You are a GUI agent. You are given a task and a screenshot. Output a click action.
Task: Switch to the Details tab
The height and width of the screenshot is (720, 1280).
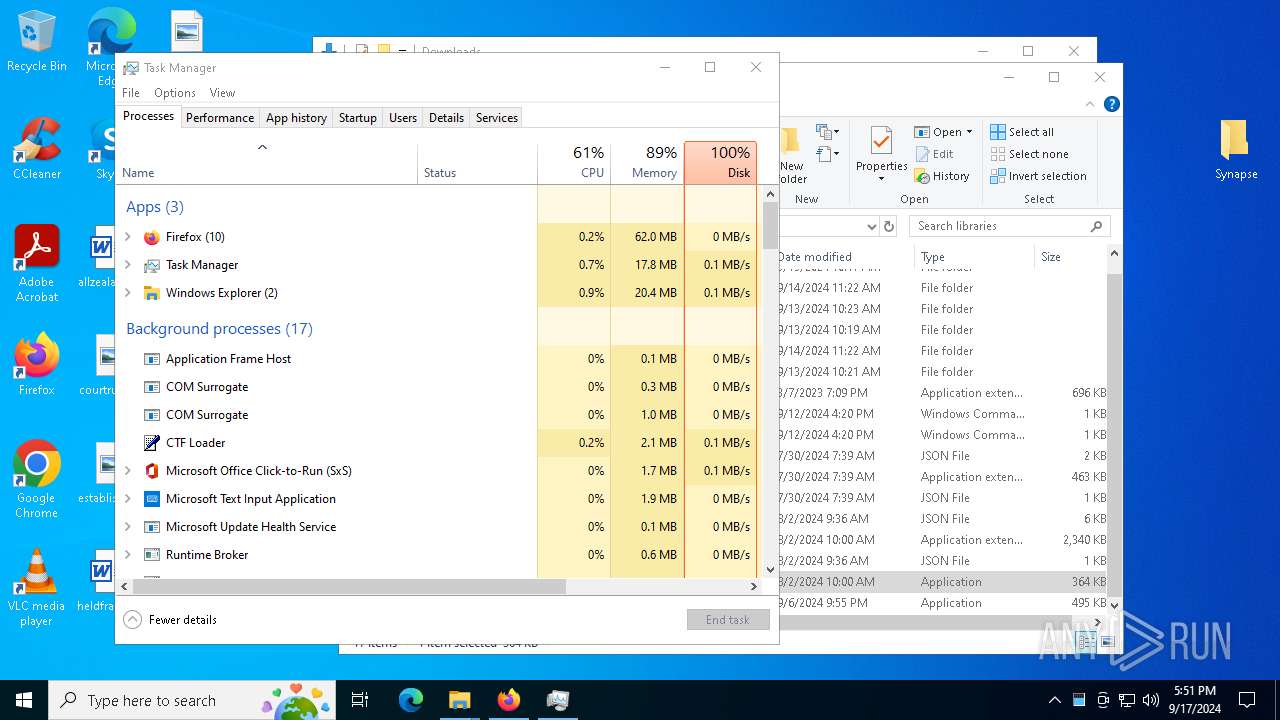(446, 118)
